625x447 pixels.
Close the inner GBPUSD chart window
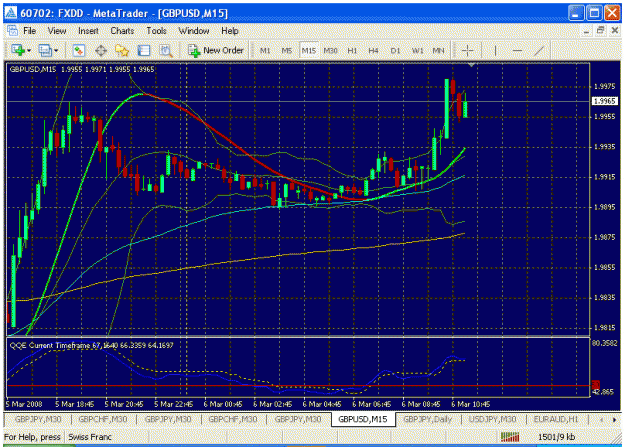click(615, 31)
